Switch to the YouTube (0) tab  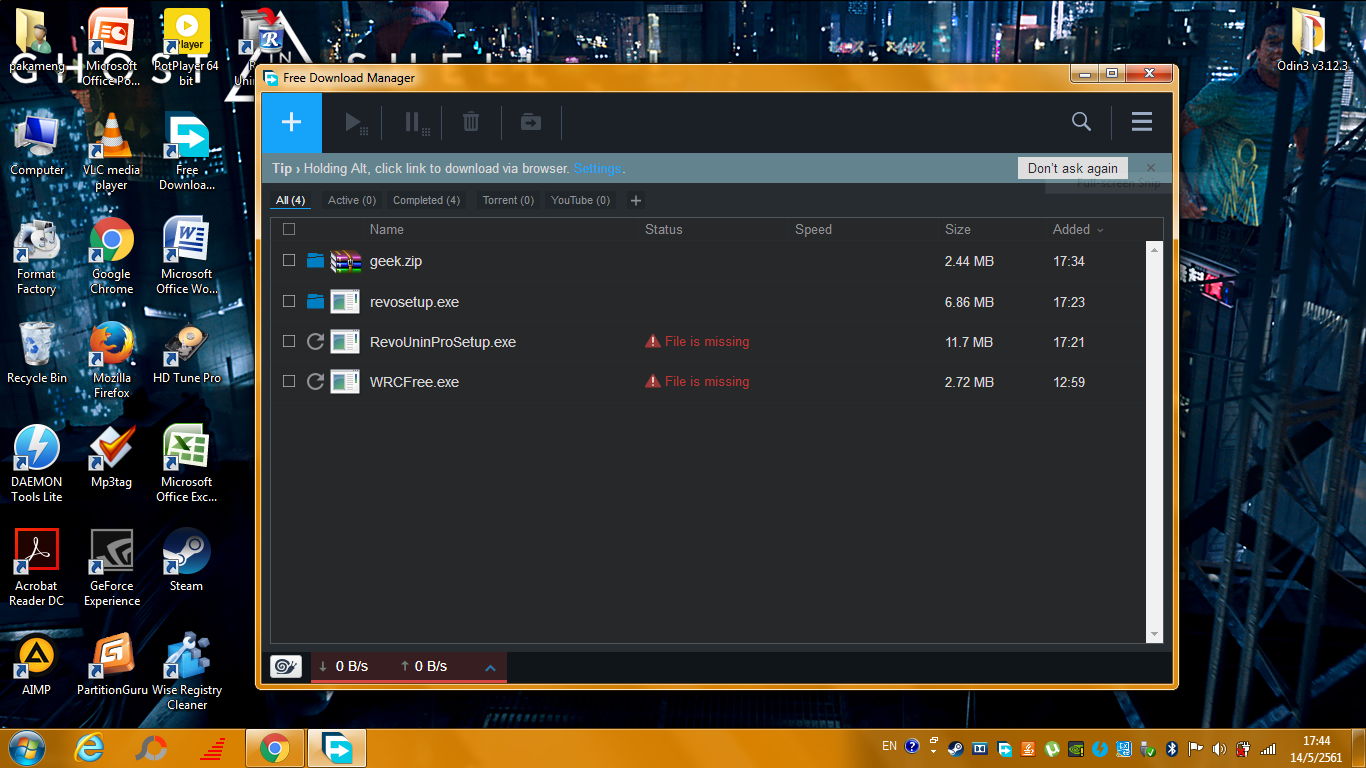(x=581, y=200)
